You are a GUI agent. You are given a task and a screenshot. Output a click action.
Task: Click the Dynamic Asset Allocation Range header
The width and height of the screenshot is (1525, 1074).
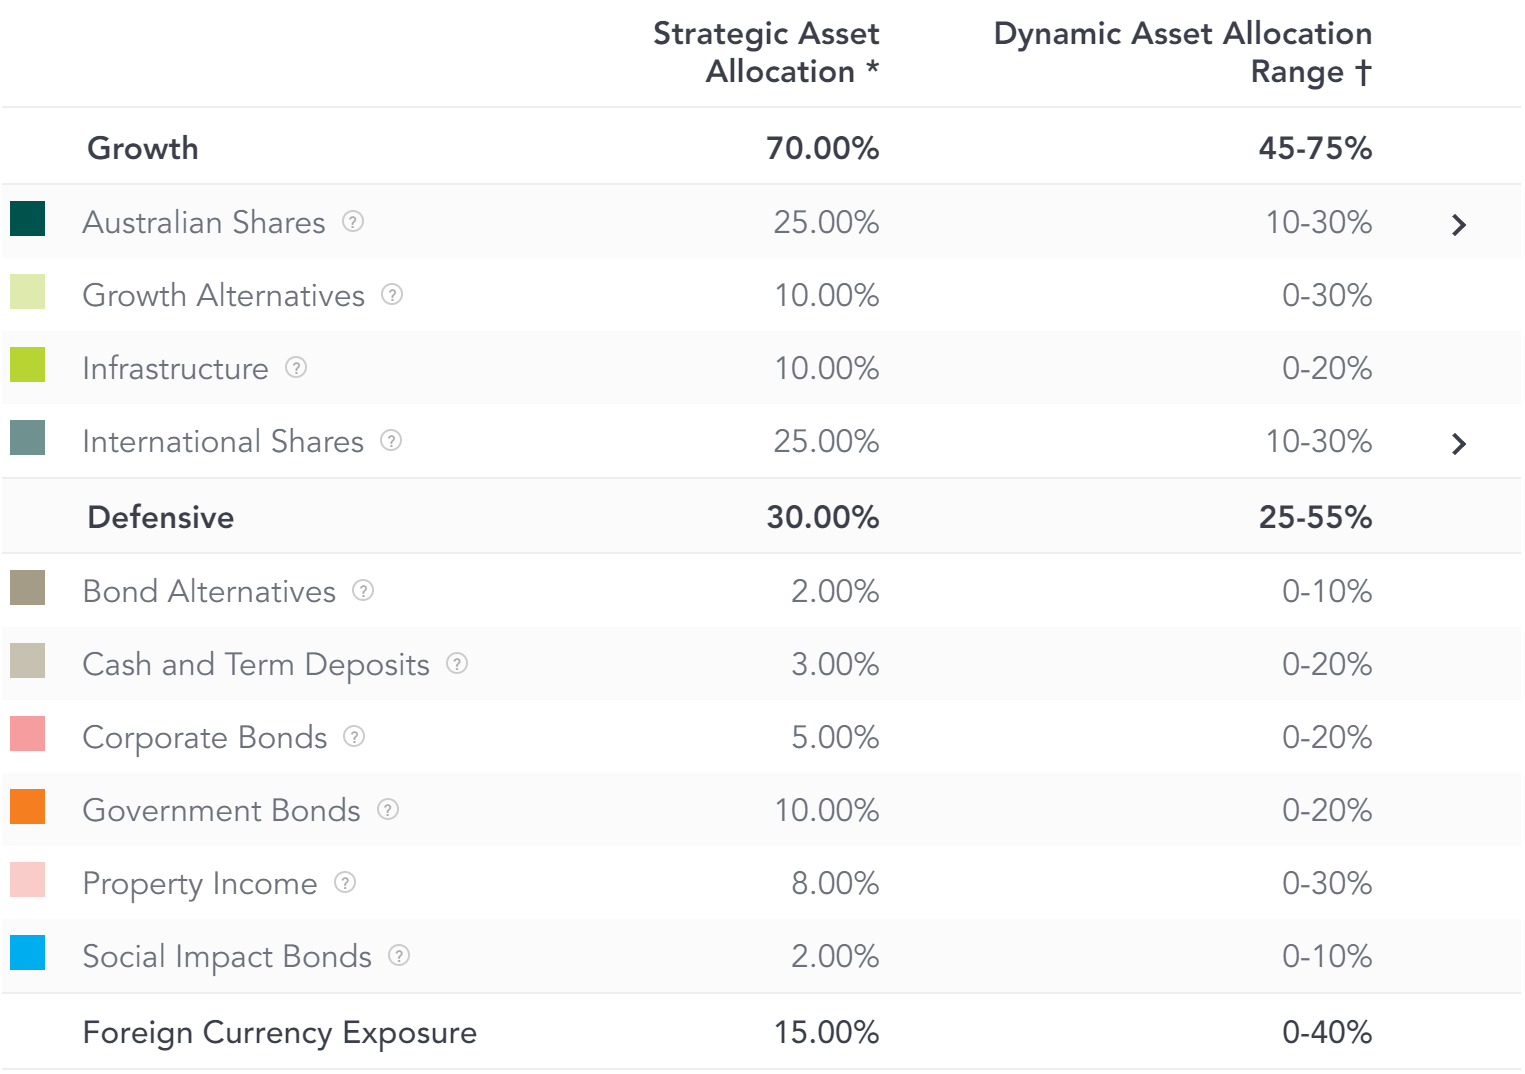click(1183, 52)
